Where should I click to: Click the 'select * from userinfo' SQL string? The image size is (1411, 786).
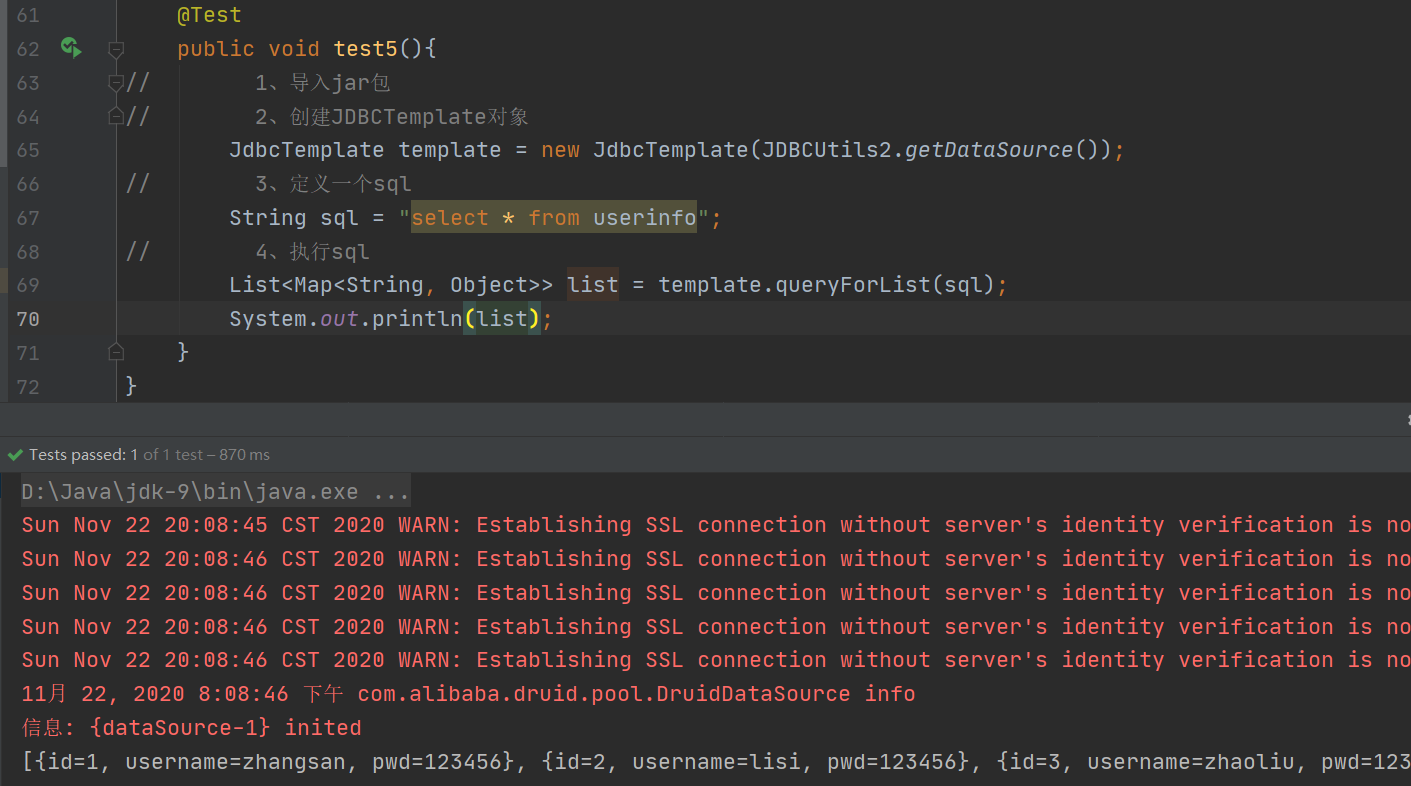click(554, 218)
